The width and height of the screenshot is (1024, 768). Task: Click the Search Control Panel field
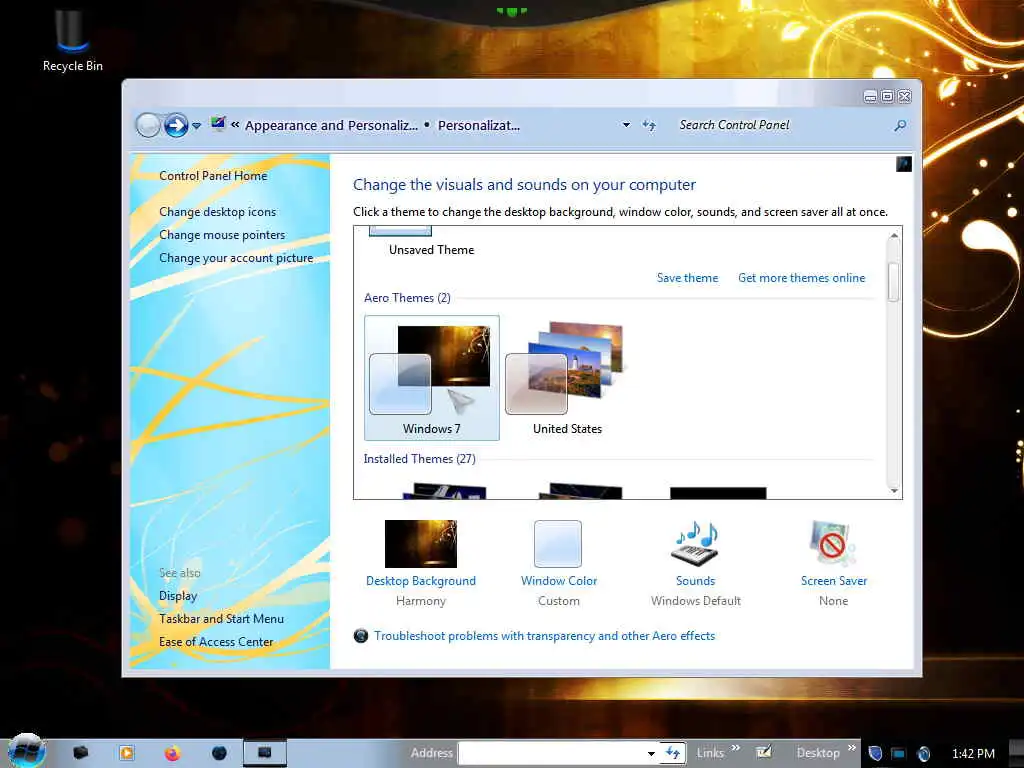[x=782, y=125]
